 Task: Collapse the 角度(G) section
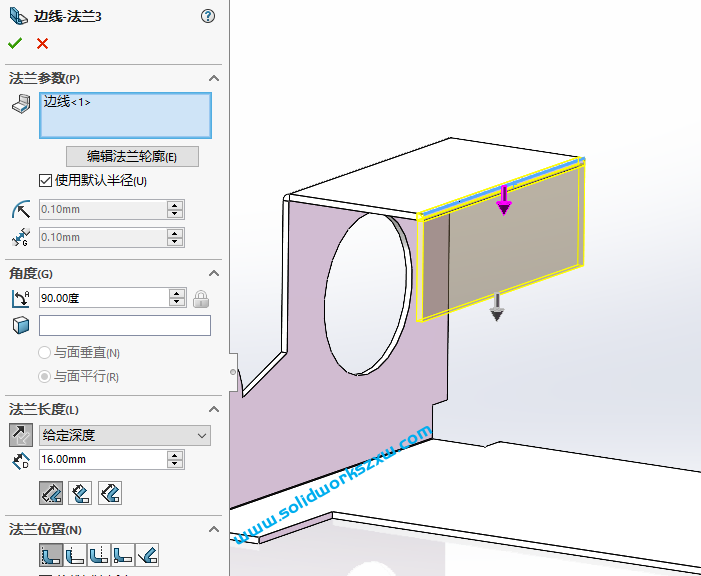coord(214,273)
